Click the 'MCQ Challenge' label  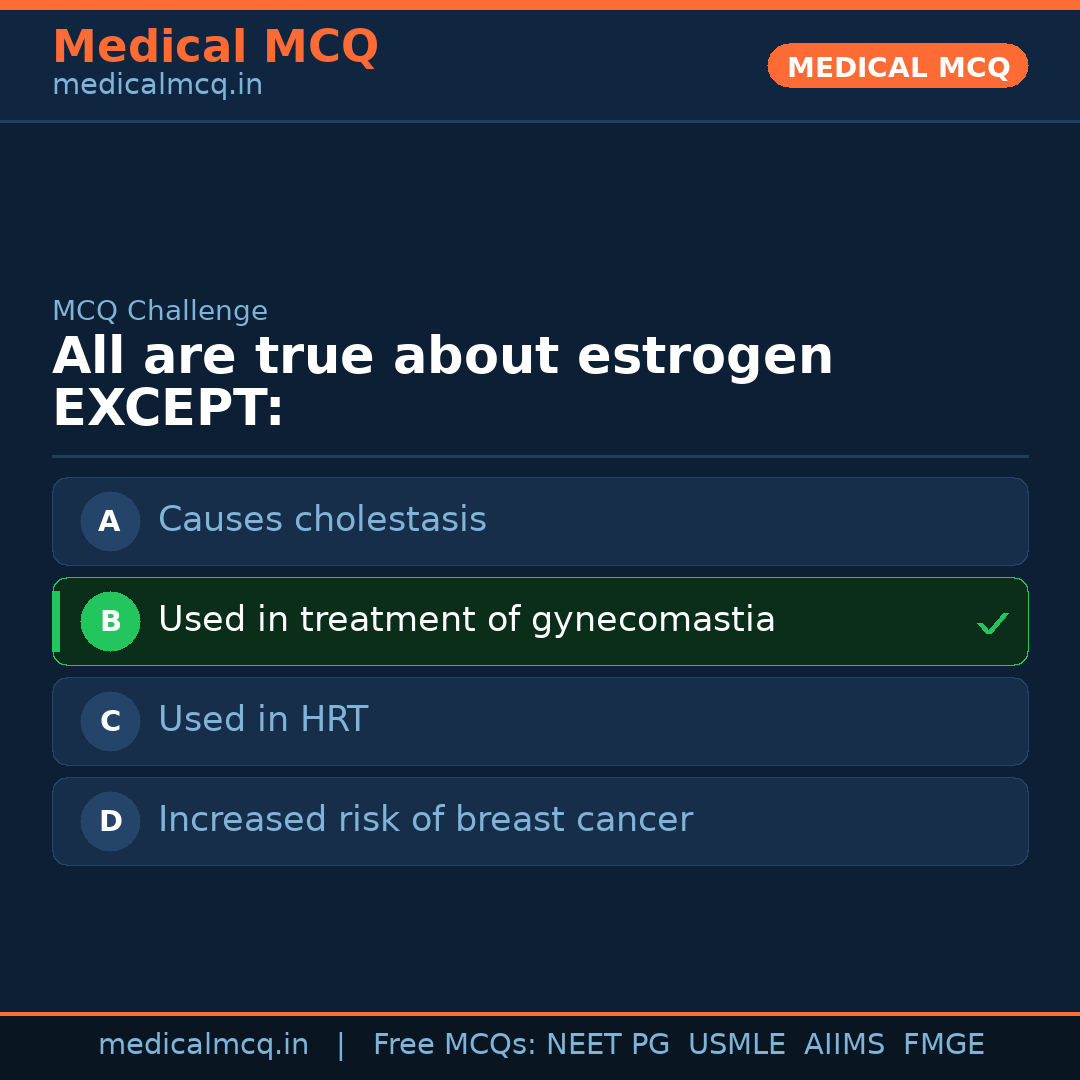[x=160, y=311]
